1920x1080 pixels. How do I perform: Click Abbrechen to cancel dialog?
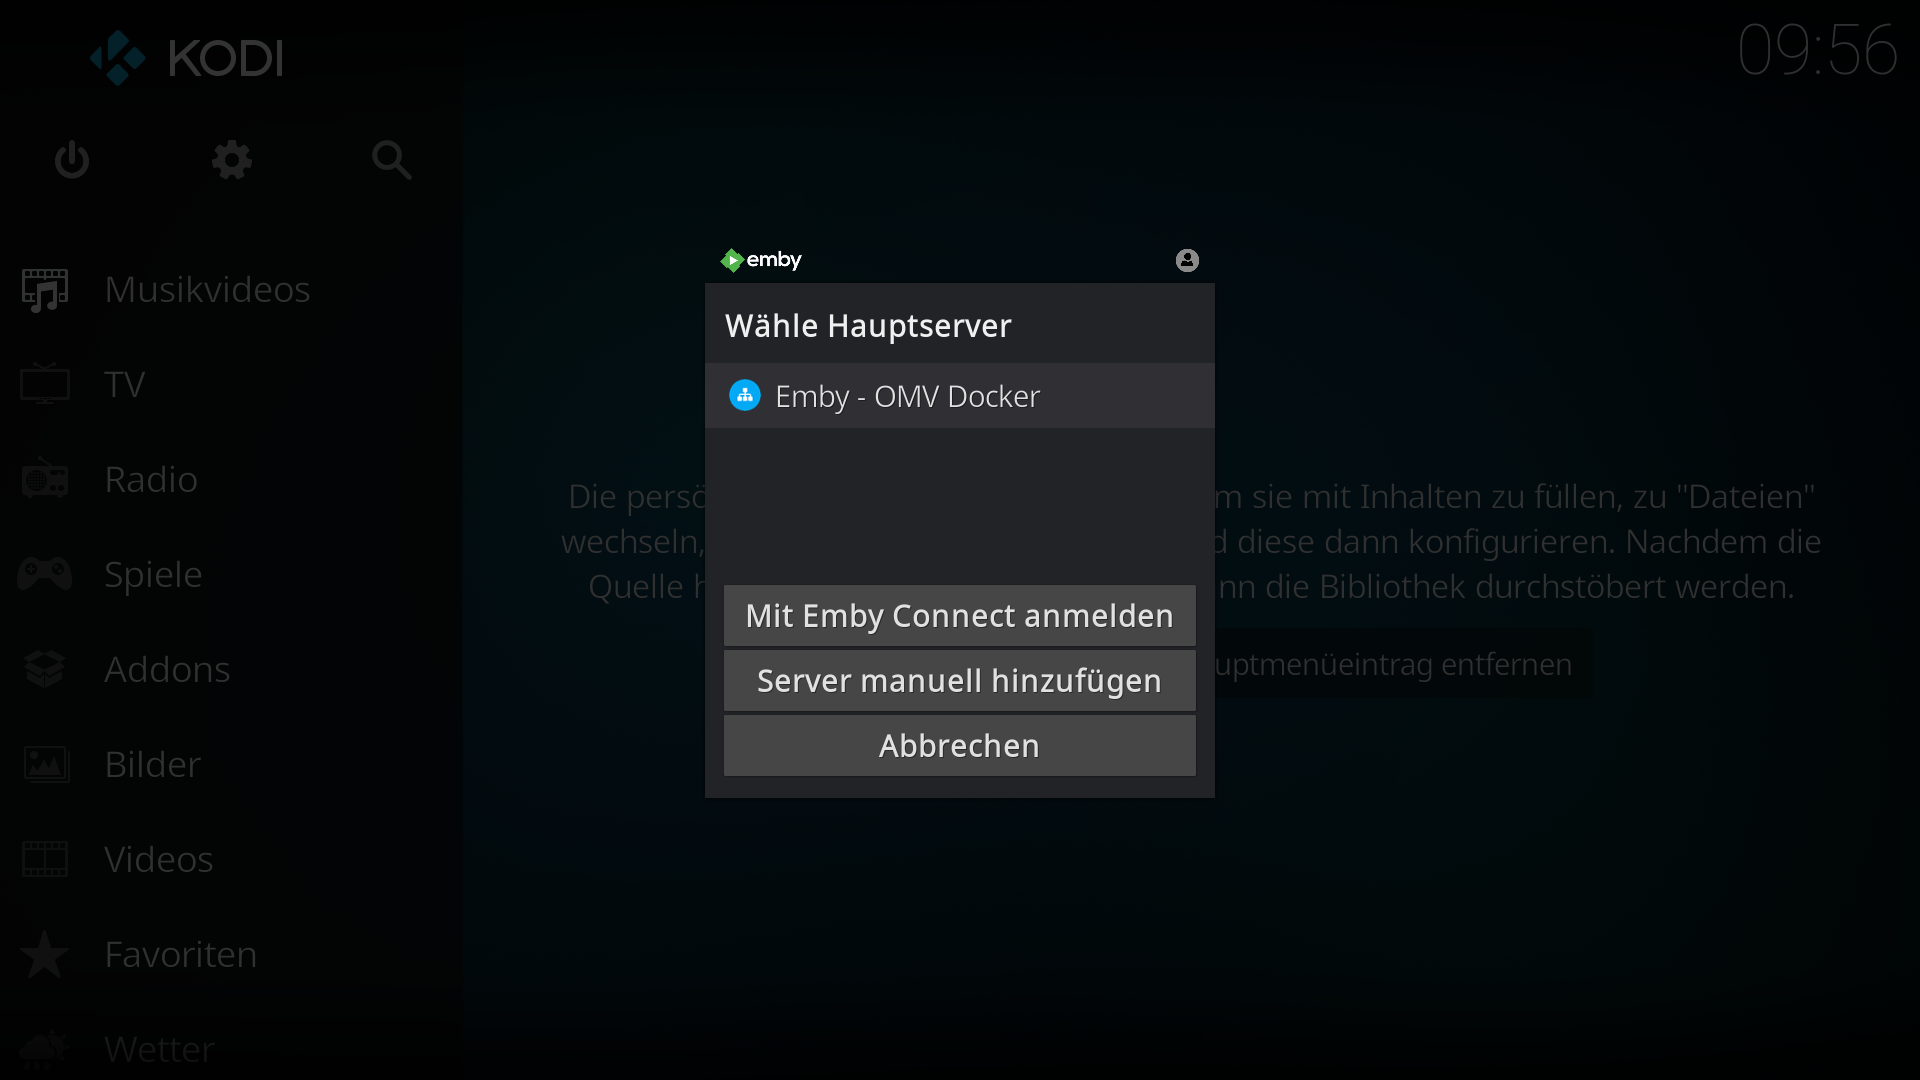[960, 746]
